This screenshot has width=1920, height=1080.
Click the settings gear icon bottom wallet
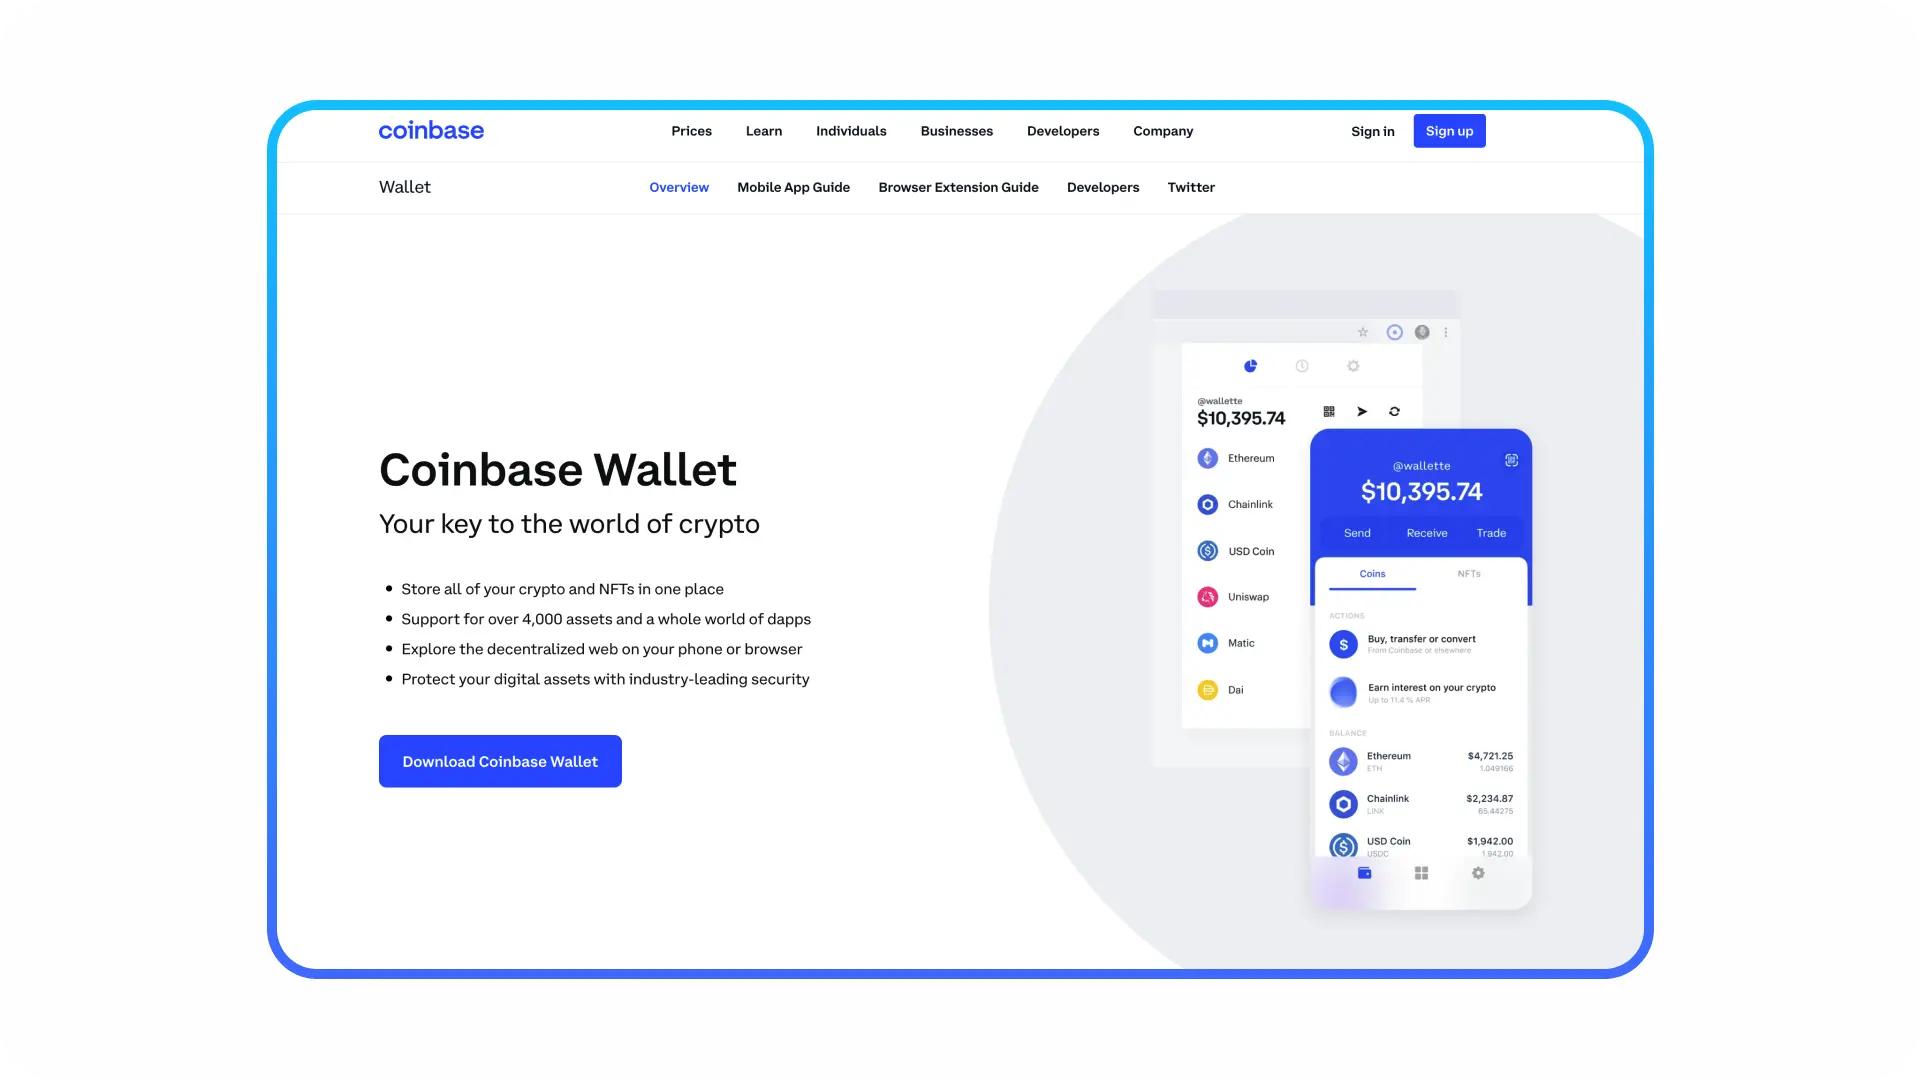pyautogui.click(x=1478, y=874)
